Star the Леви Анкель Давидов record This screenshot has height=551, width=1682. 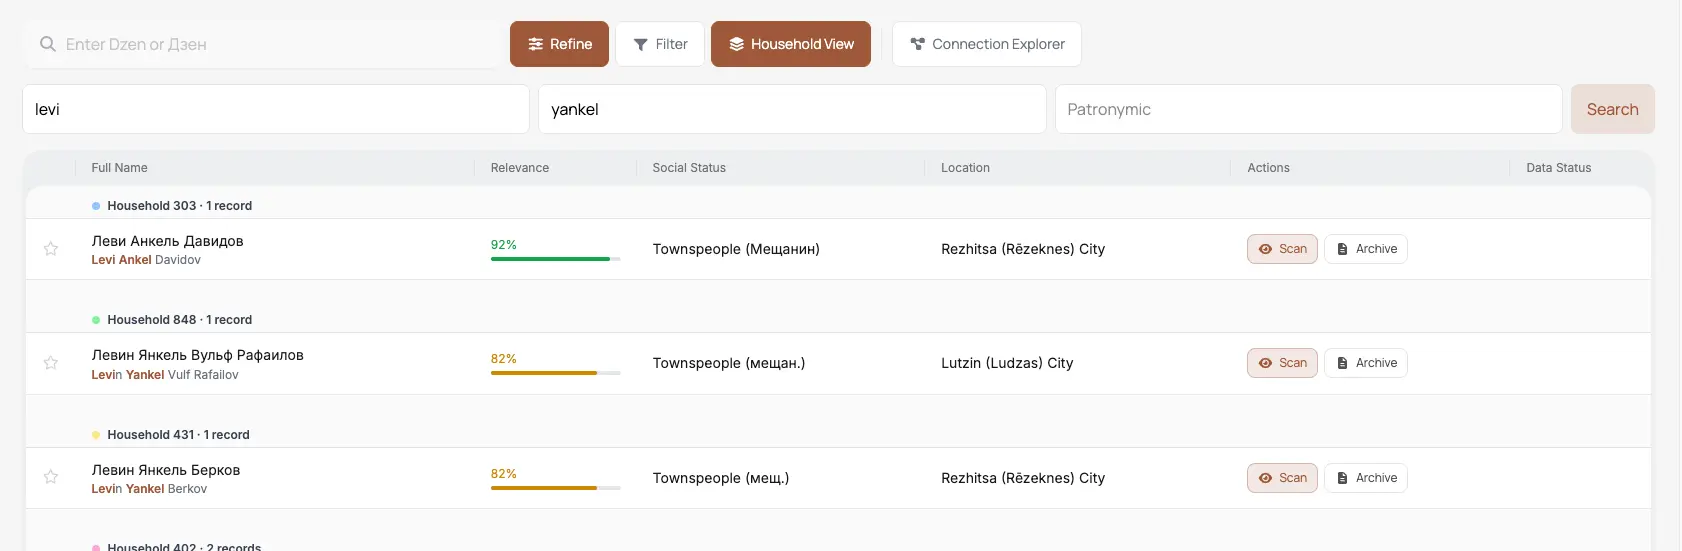click(x=51, y=249)
